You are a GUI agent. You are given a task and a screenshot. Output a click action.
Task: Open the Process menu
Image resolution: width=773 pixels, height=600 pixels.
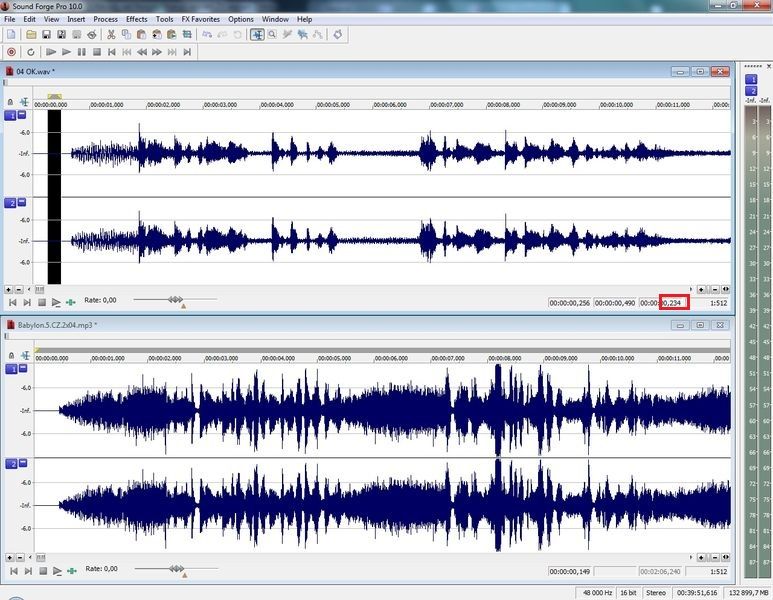(x=105, y=19)
